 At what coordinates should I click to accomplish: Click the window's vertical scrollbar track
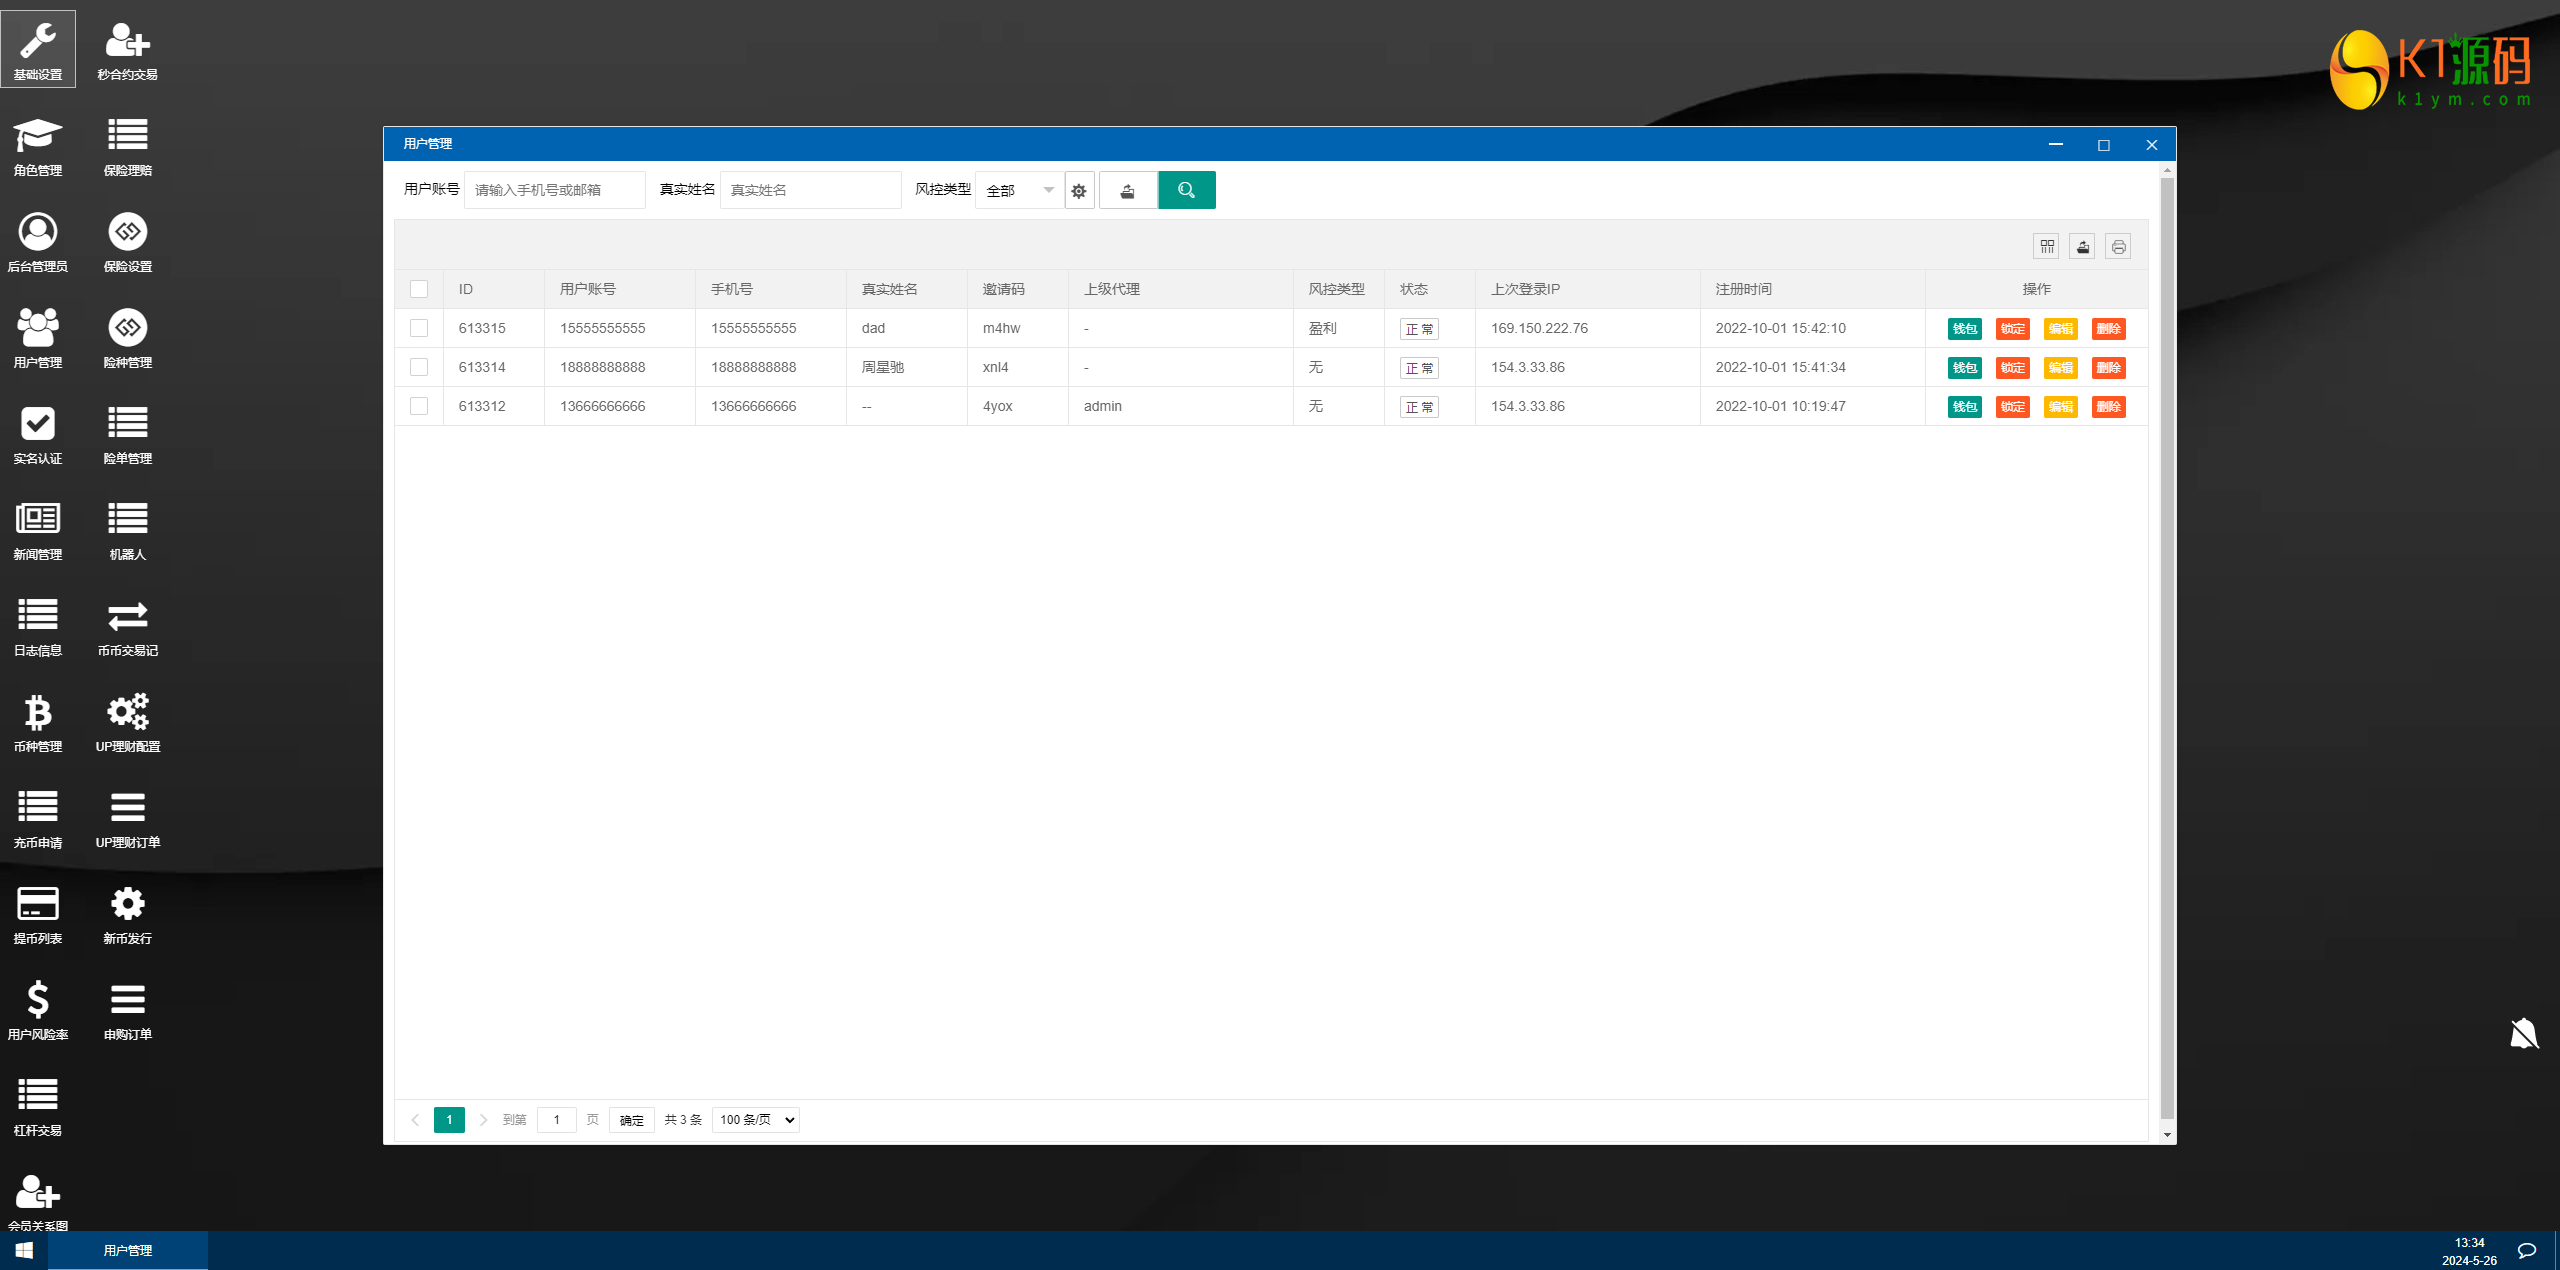point(2167,650)
